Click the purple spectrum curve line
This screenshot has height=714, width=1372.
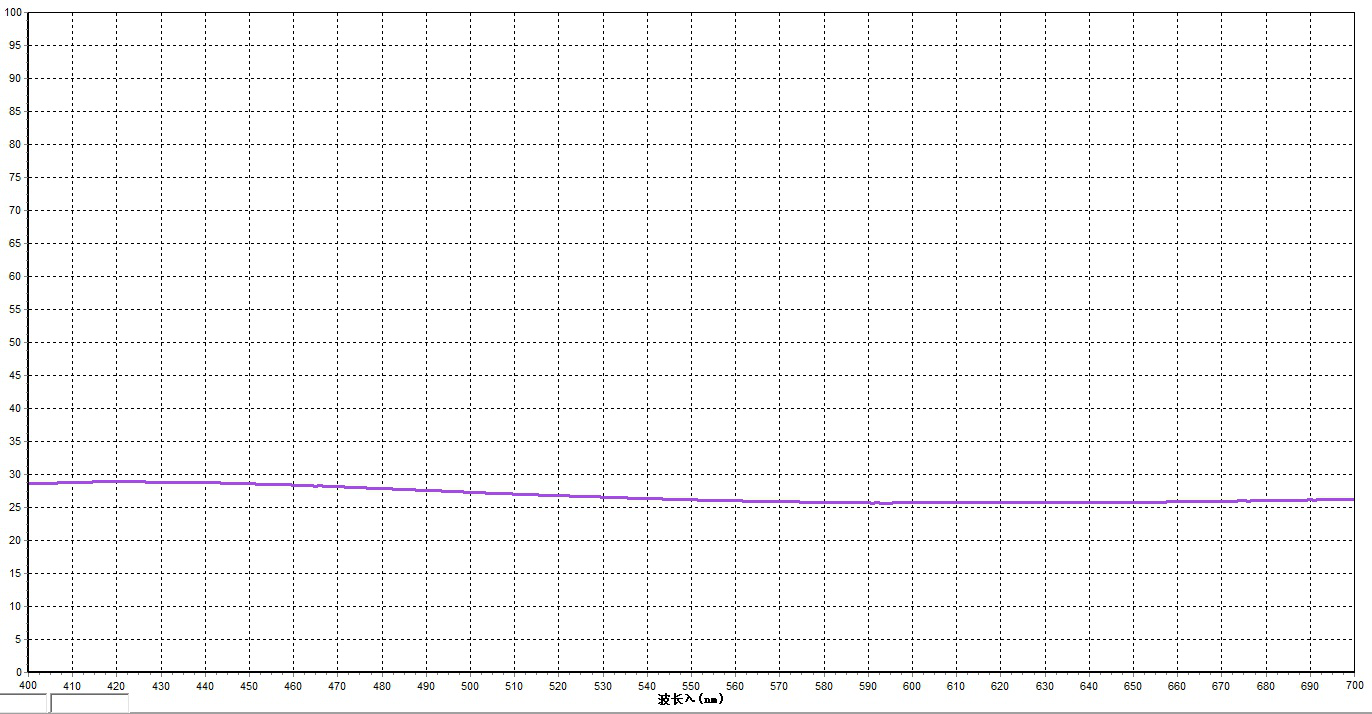(x=690, y=497)
